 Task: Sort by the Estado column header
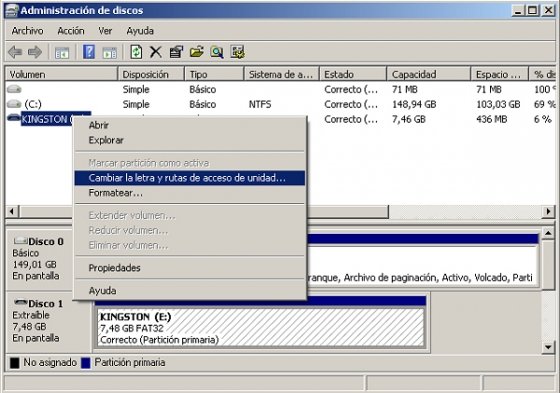click(353, 74)
